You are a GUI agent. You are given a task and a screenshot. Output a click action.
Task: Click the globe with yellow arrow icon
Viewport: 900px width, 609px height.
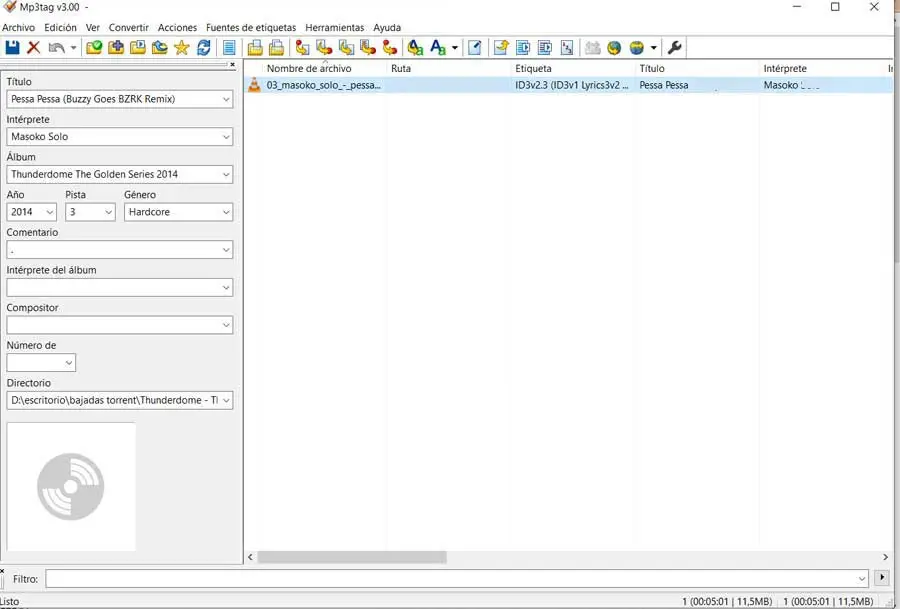pos(614,48)
